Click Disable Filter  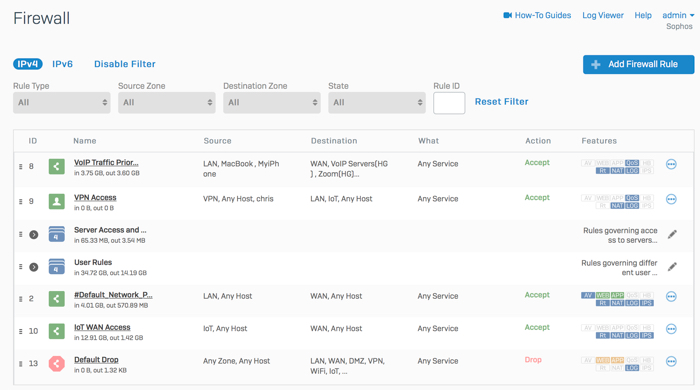pos(125,64)
